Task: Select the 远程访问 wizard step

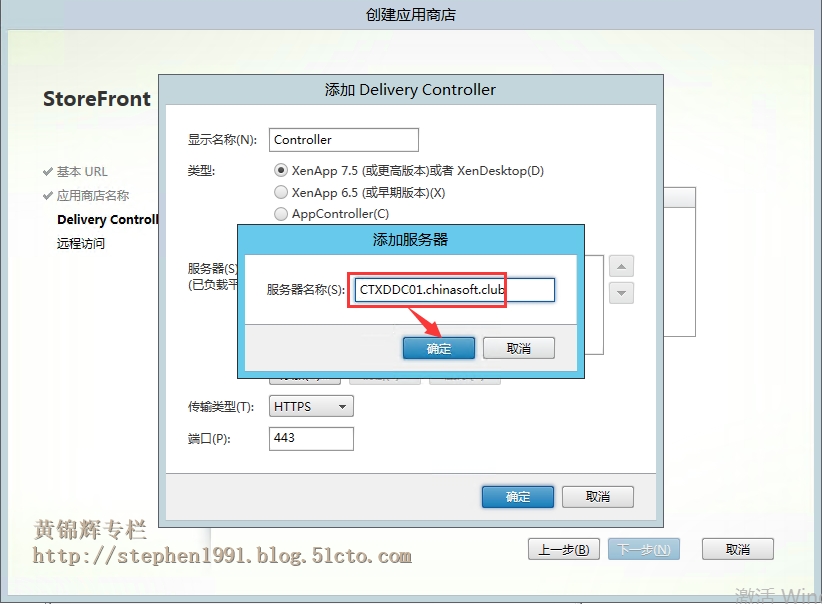Action: (x=81, y=243)
